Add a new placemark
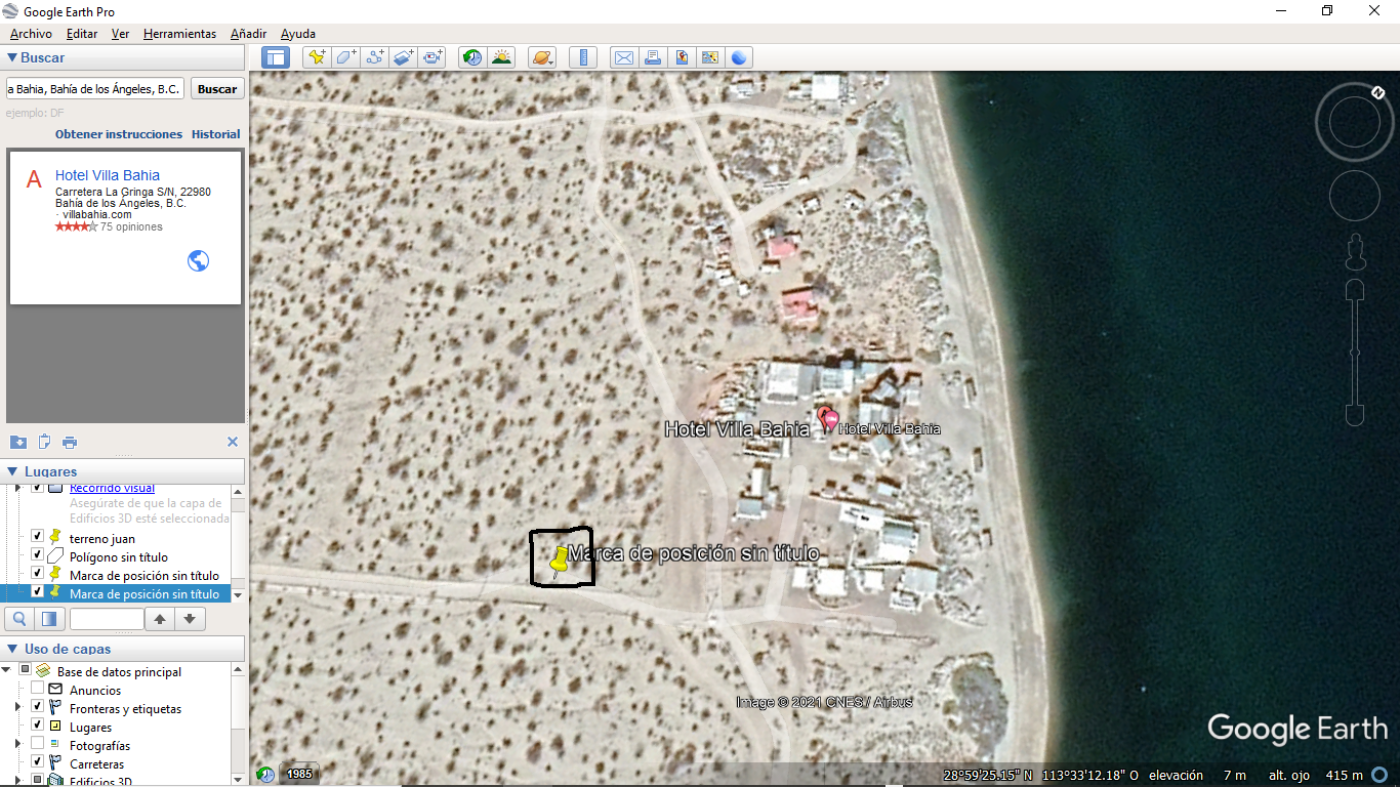The height and width of the screenshot is (787, 1400). click(x=316, y=57)
